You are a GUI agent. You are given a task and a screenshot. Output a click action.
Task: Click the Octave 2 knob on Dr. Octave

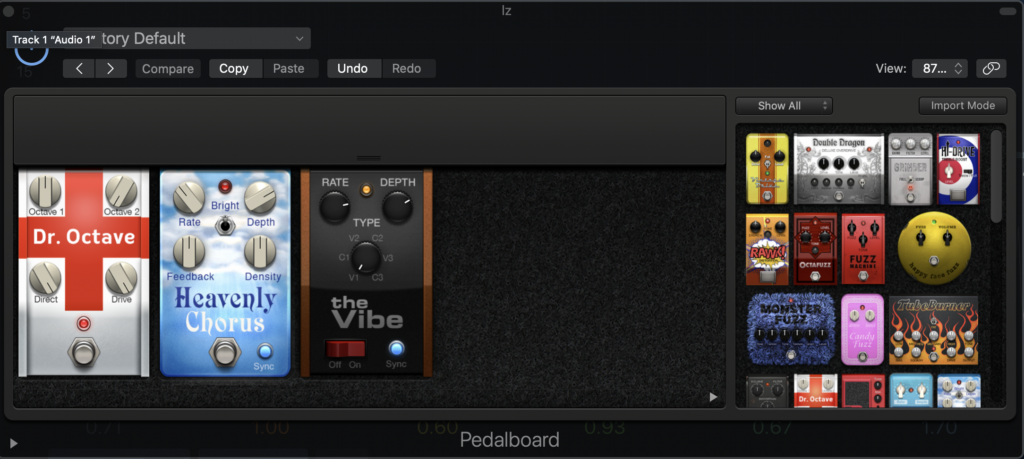click(121, 191)
